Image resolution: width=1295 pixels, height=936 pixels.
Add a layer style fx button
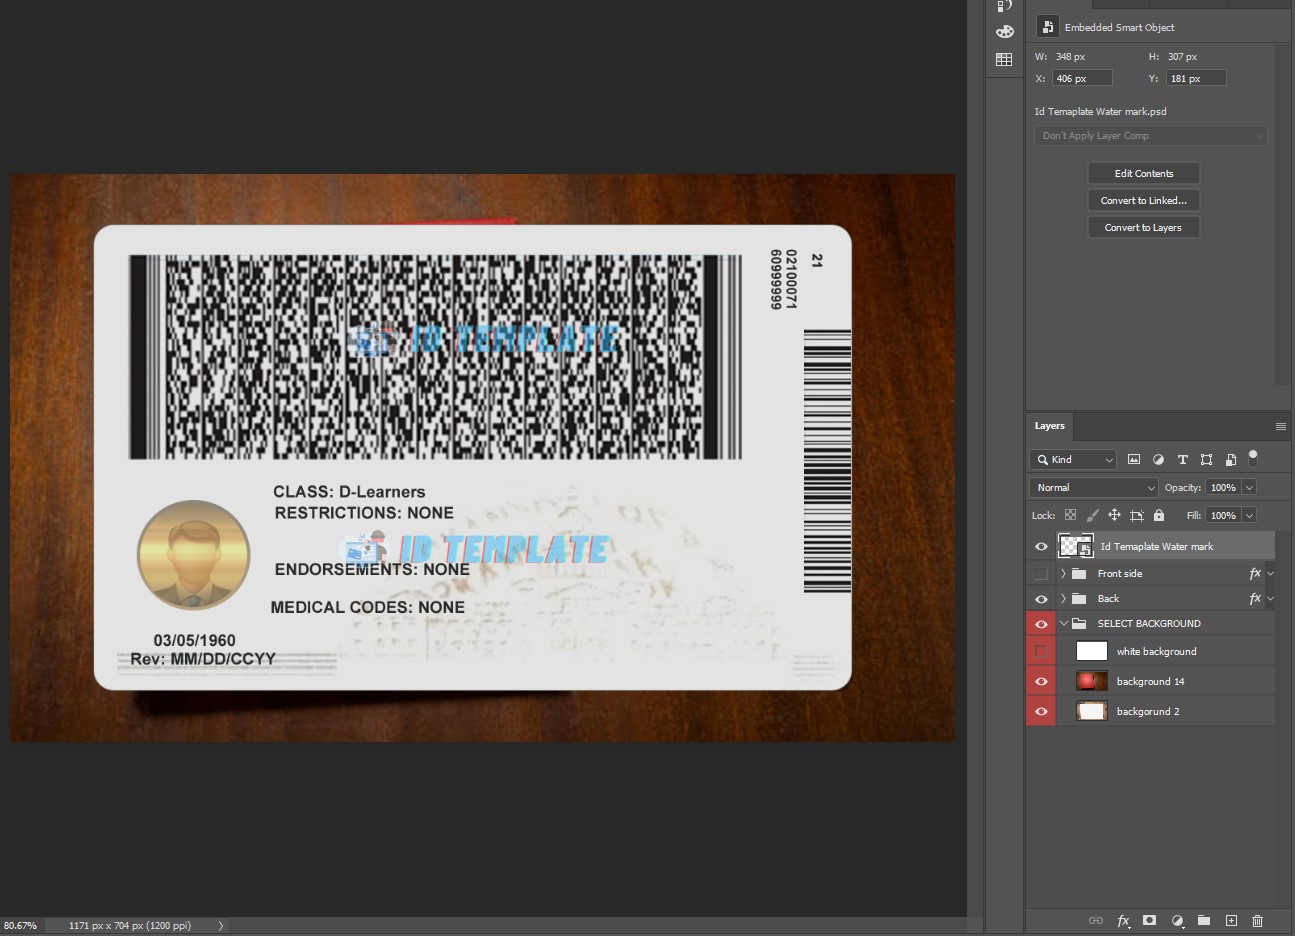[1123, 920]
